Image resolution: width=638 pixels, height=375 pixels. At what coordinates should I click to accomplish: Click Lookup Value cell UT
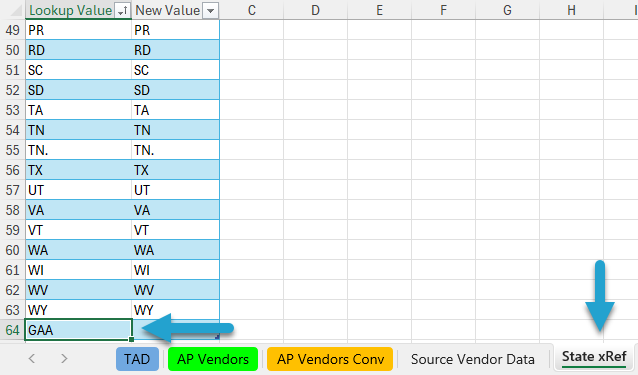(79, 190)
